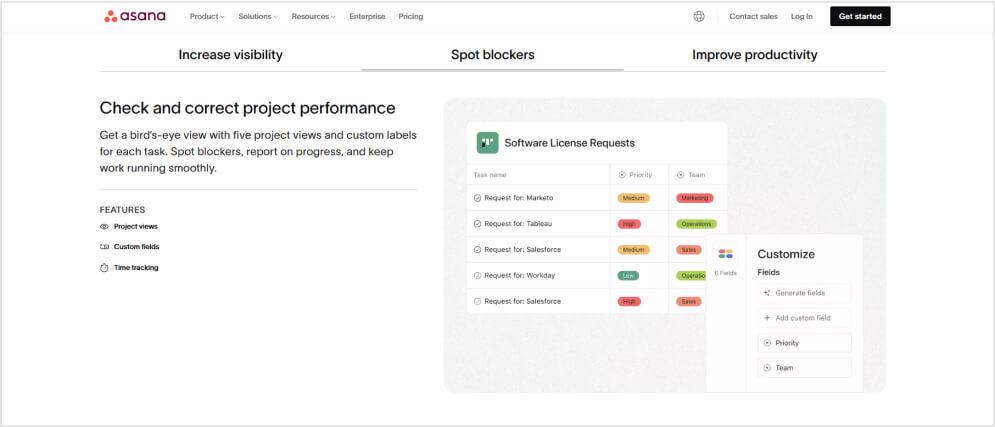The image size is (995, 427).
Task: Click the Custom fields icon
Action: (x=105, y=247)
